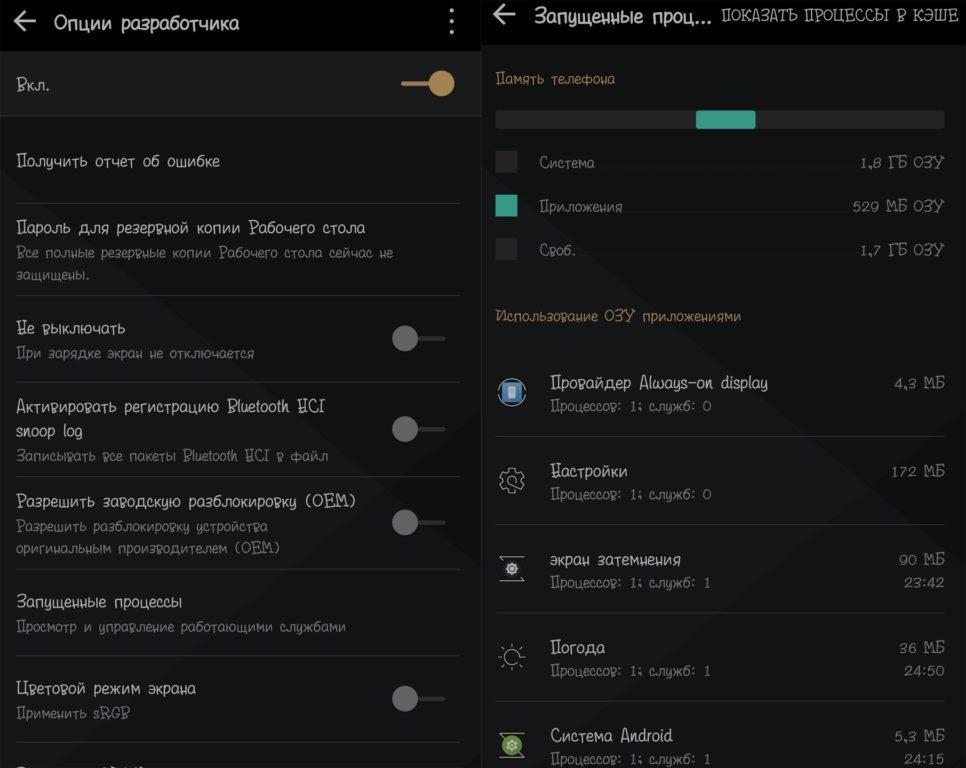The height and width of the screenshot is (768, 966).
Task: Open Настройки process using 172 МБ
Action: click(720, 481)
